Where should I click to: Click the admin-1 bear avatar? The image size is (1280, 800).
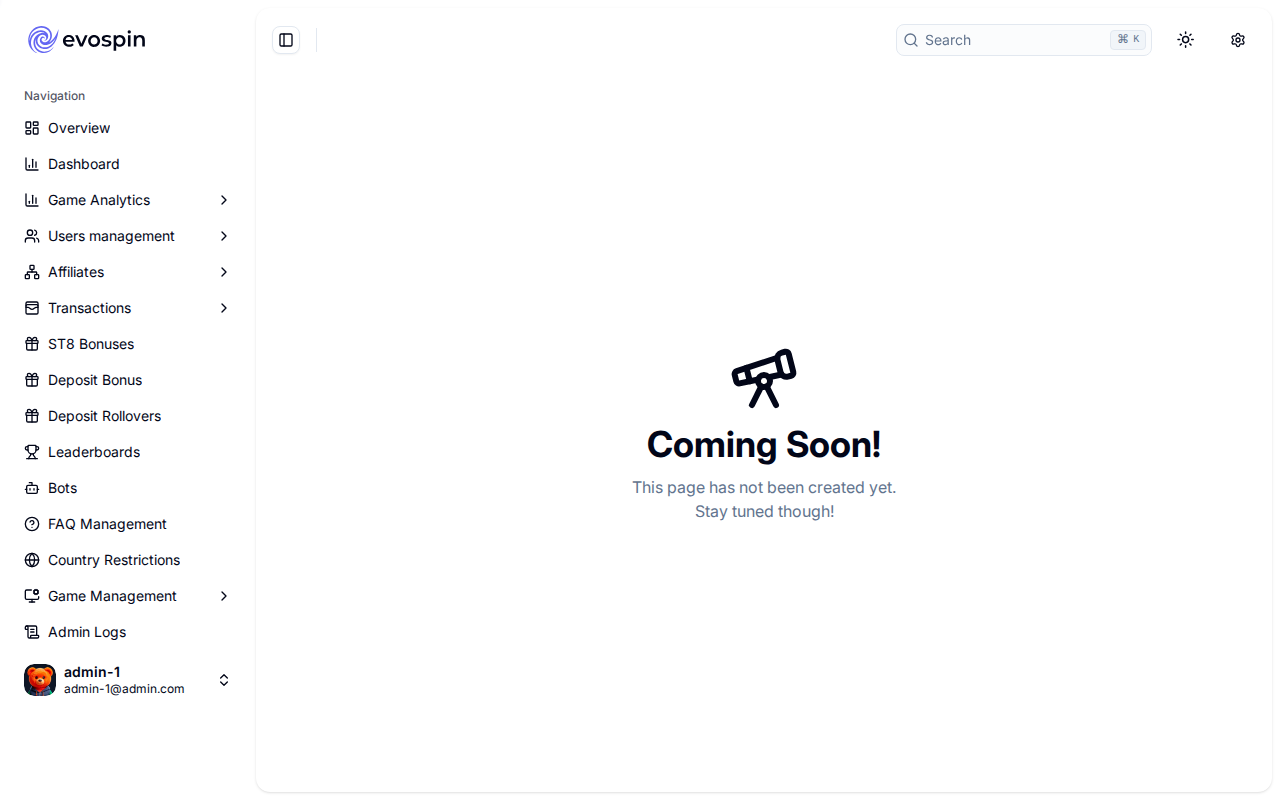pos(40,680)
